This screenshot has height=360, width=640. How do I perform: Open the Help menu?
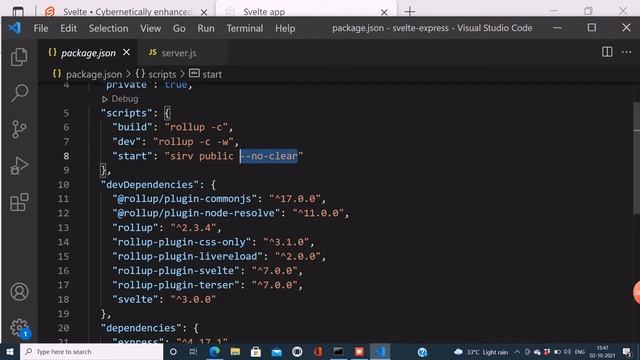point(285,28)
